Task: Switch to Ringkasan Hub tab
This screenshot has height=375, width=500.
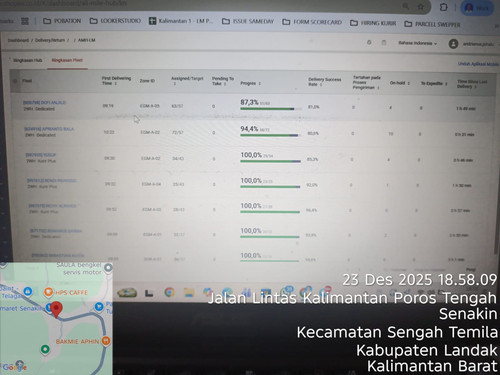Action: (x=28, y=60)
